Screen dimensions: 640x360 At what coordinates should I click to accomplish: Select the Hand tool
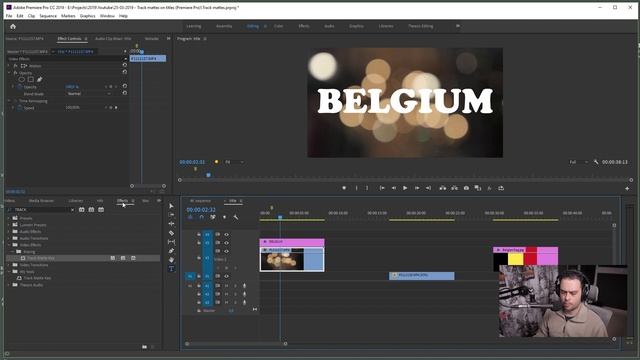click(x=171, y=260)
